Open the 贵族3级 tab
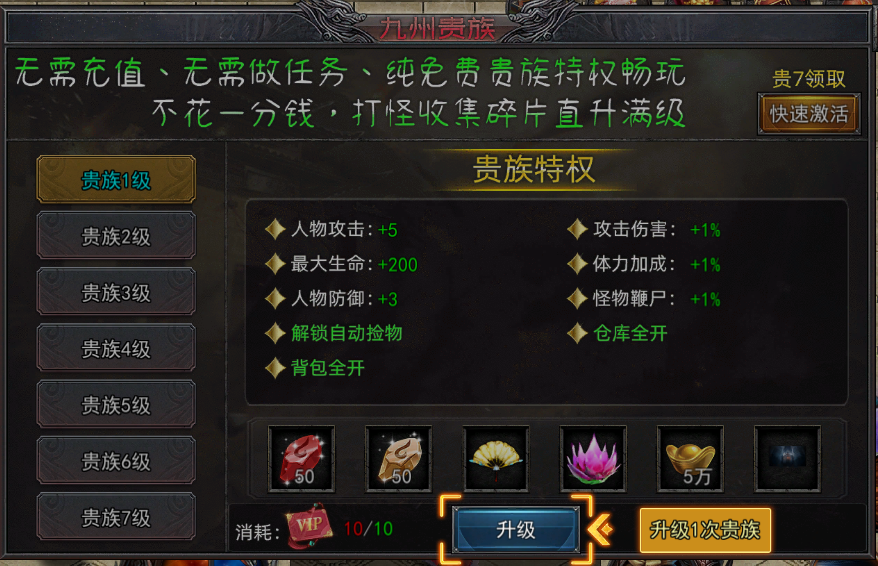Screen dimensions: 878x566 point(116,292)
